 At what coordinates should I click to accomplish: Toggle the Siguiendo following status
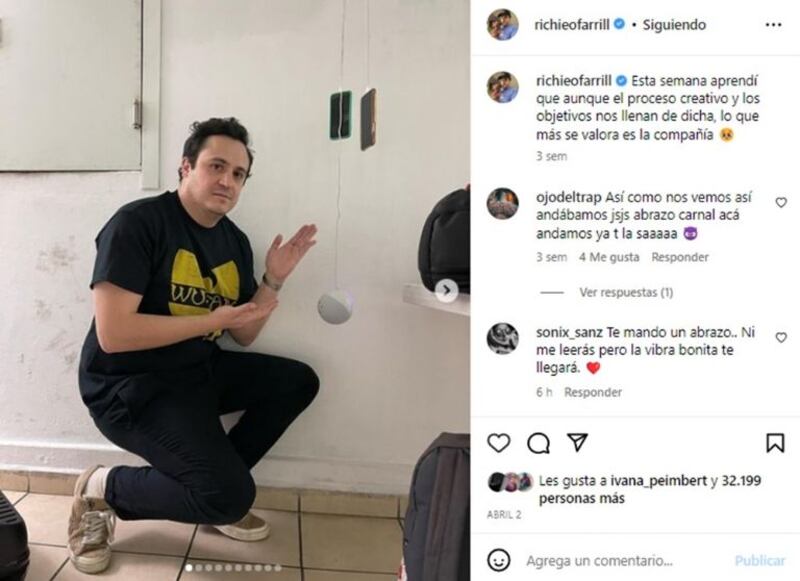pos(674,24)
